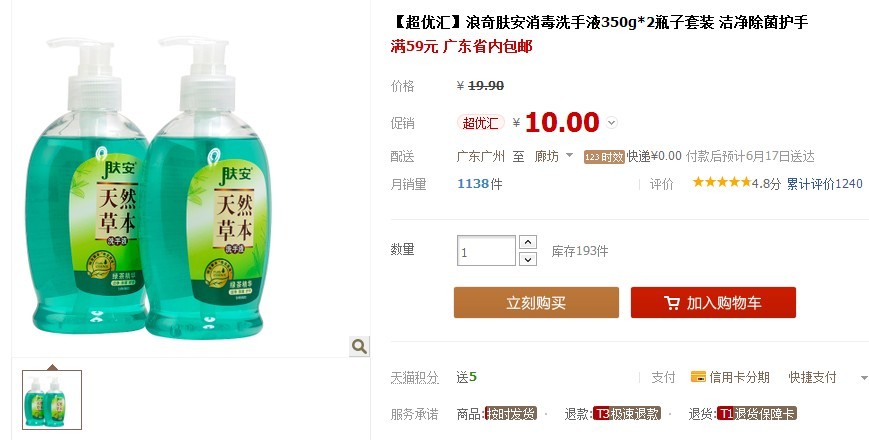Select the product thumbnail below main image
Image resolution: width=869 pixels, height=440 pixels.
click(x=52, y=400)
